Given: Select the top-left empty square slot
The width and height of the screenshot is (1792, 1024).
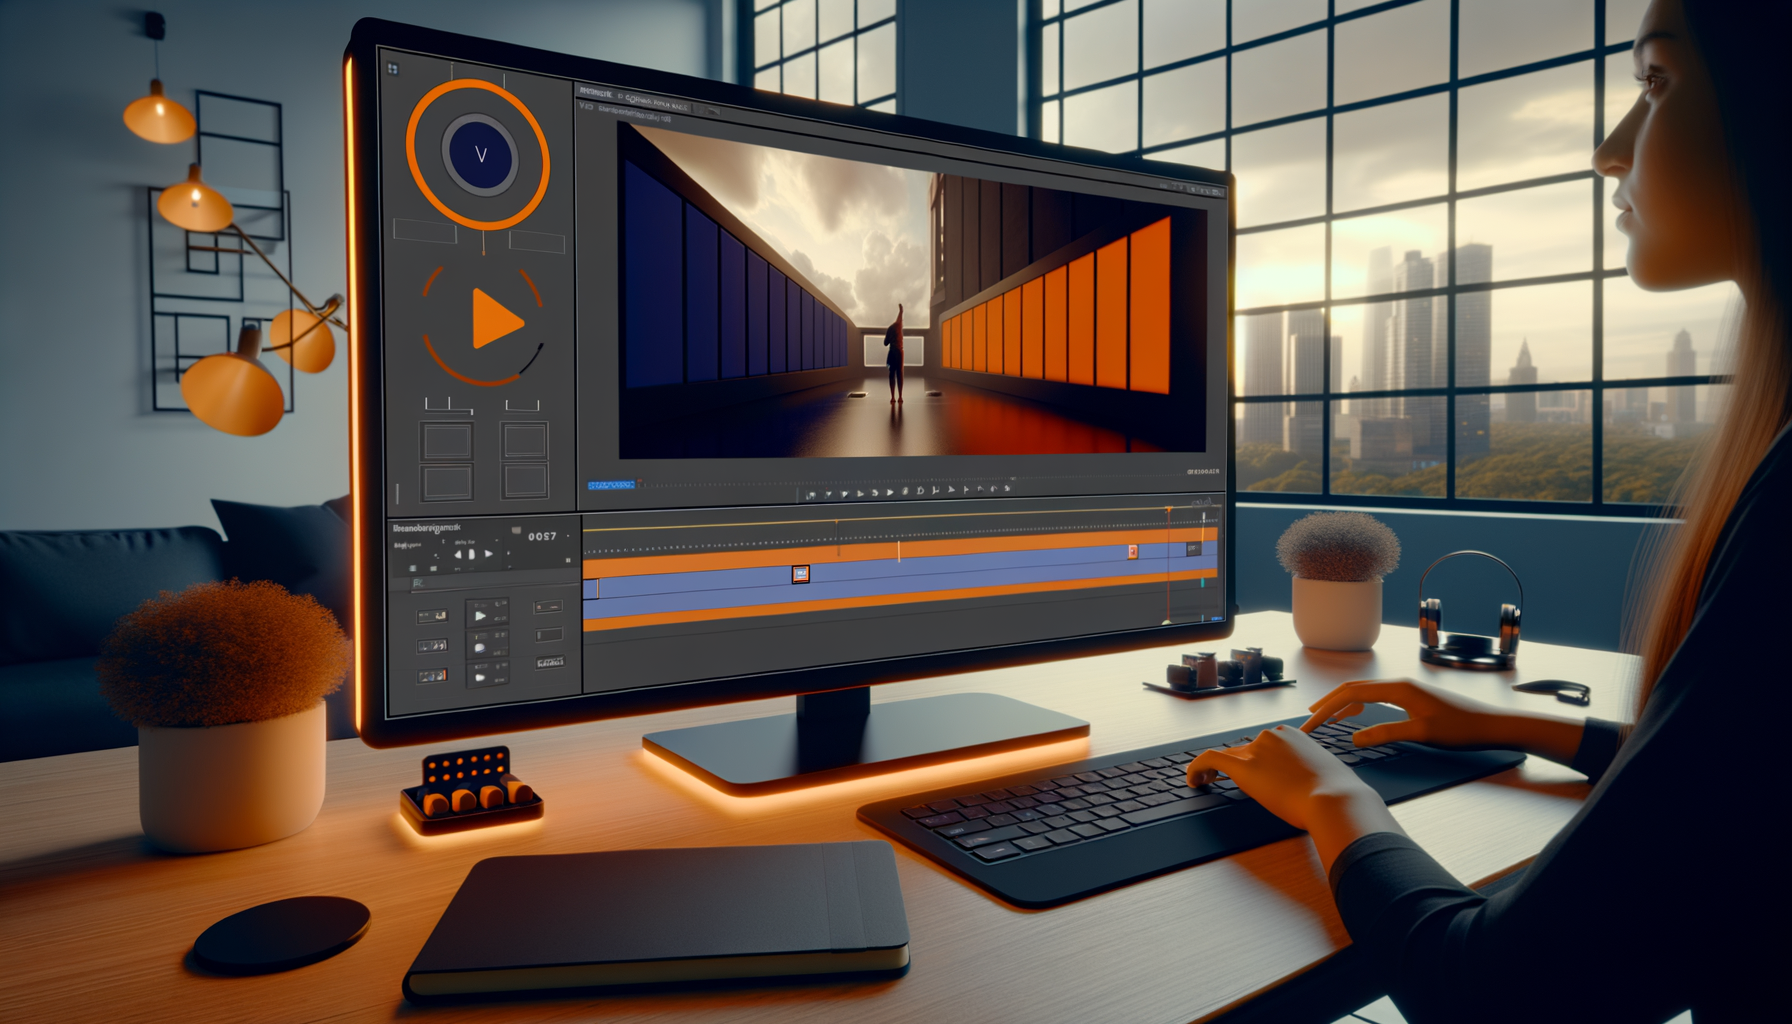Looking at the screenshot, I should click(446, 441).
